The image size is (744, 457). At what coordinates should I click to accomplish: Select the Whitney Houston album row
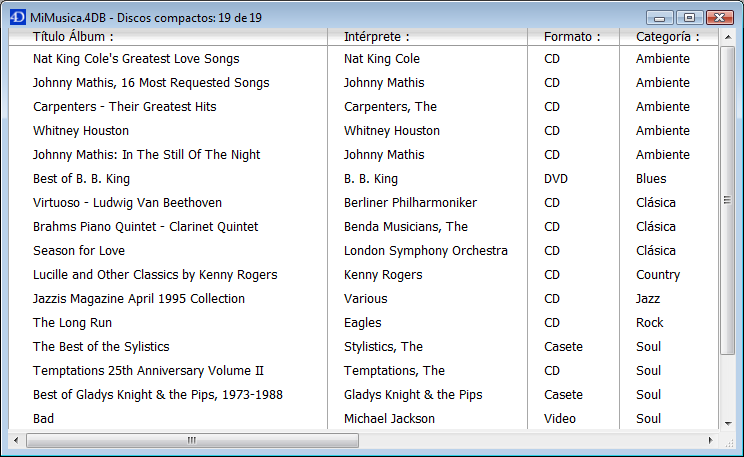pyautogui.click(x=81, y=131)
